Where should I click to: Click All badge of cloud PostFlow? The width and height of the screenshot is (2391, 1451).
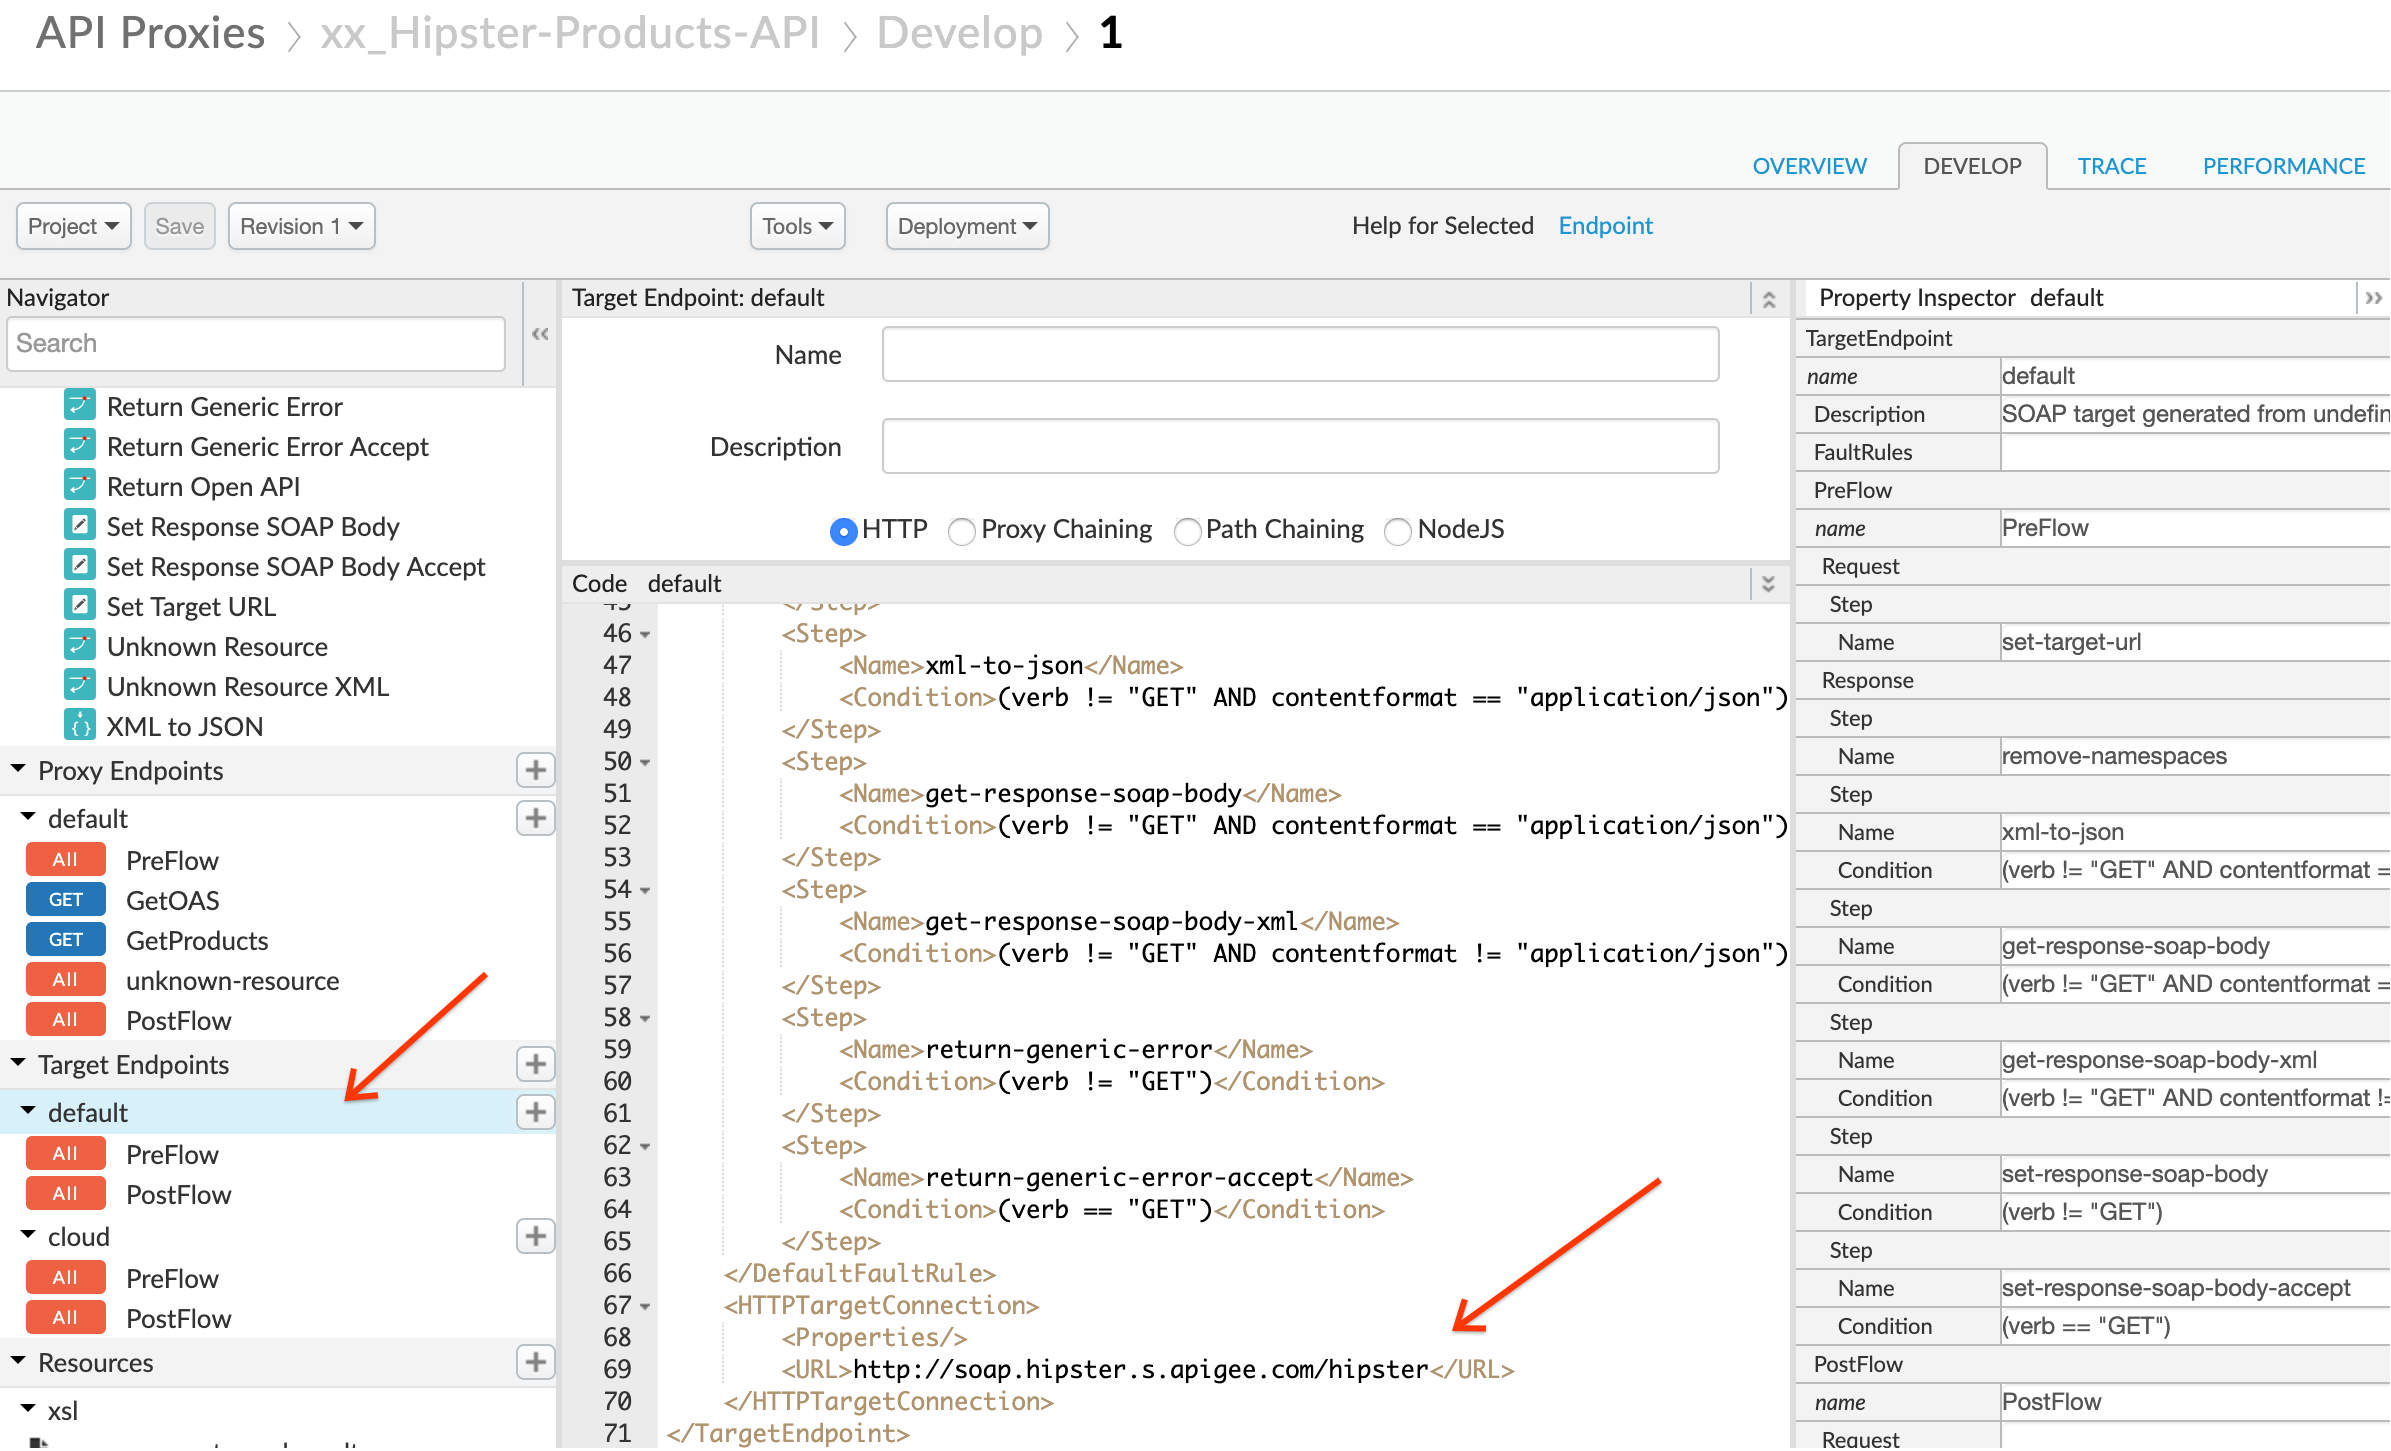tap(65, 1318)
